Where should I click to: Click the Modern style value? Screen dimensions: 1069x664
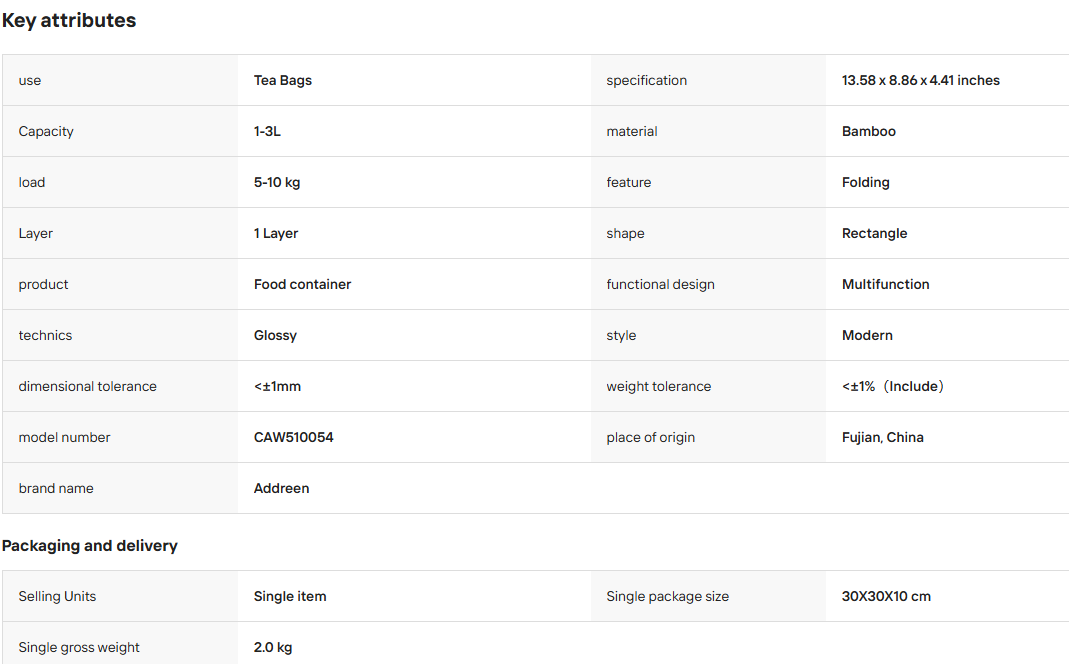(x=867, y=335)
